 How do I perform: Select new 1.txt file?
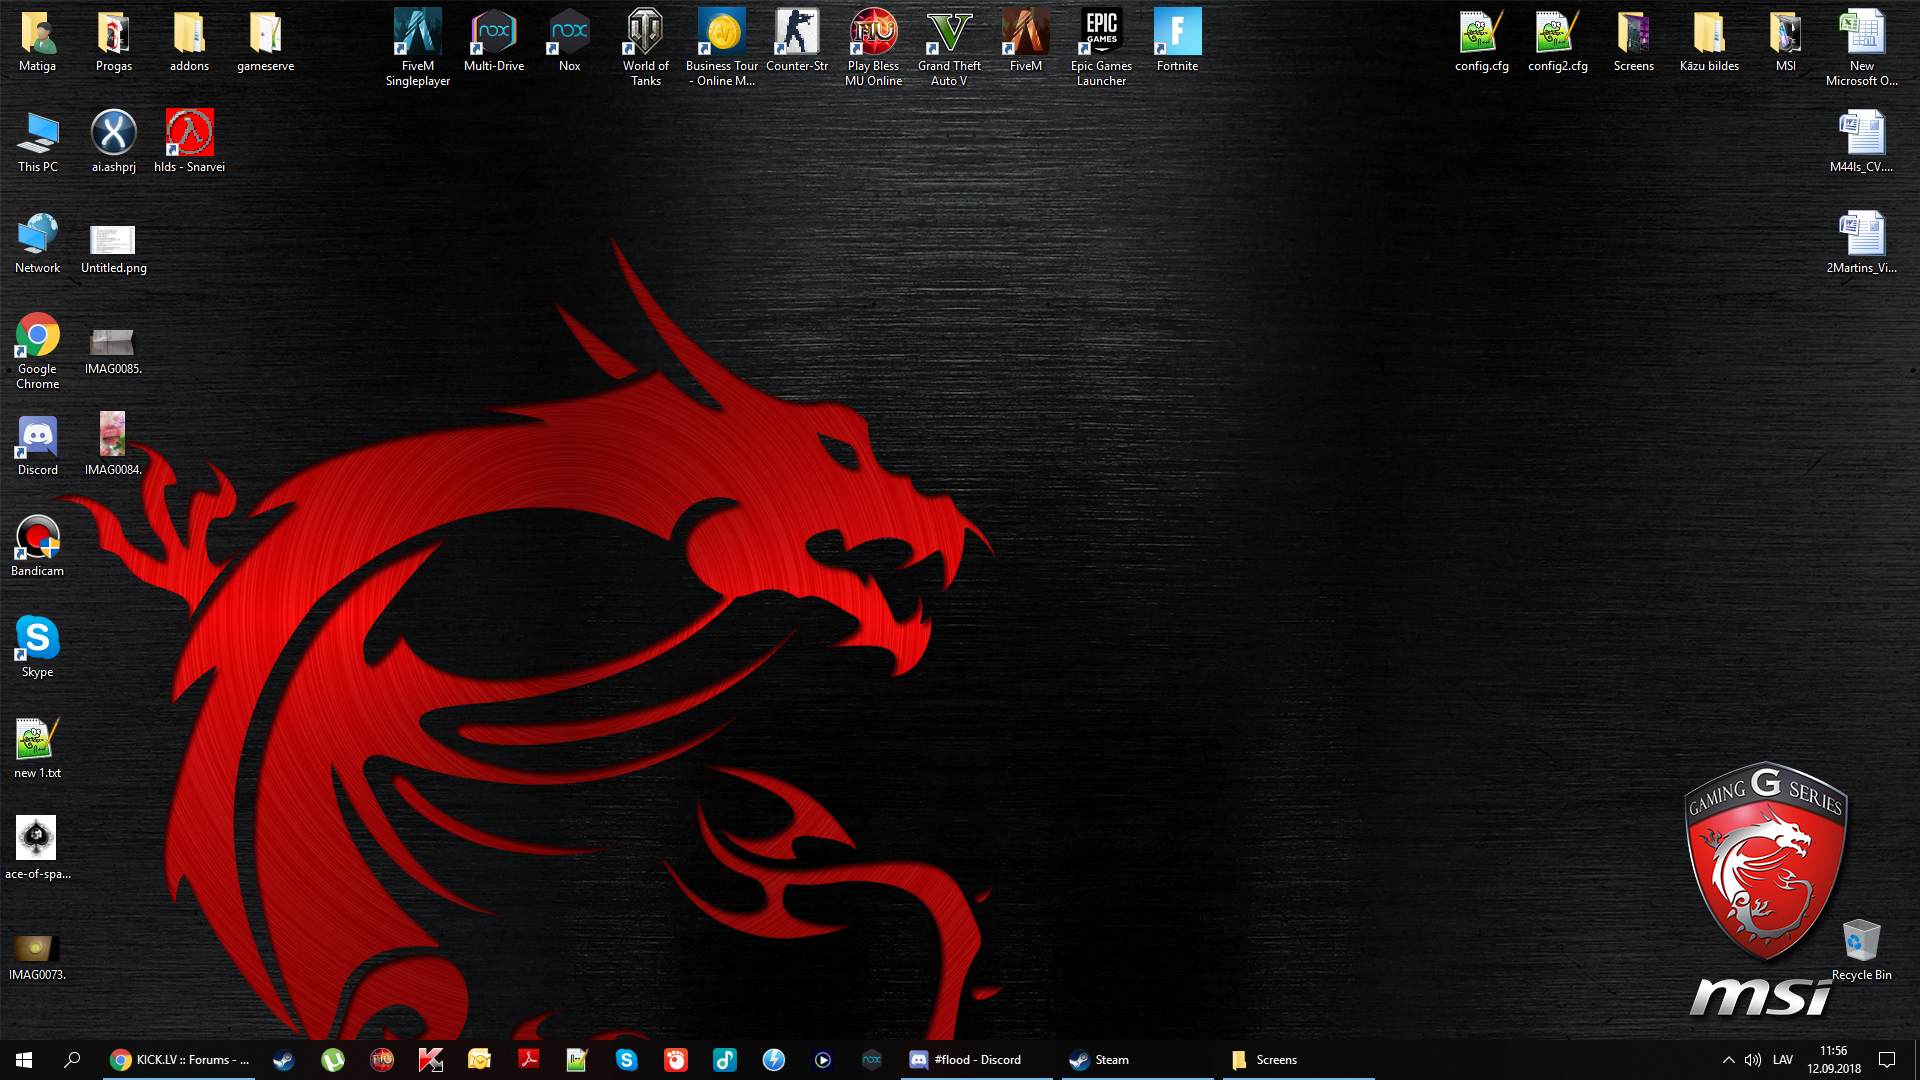(x=37, y=748)
